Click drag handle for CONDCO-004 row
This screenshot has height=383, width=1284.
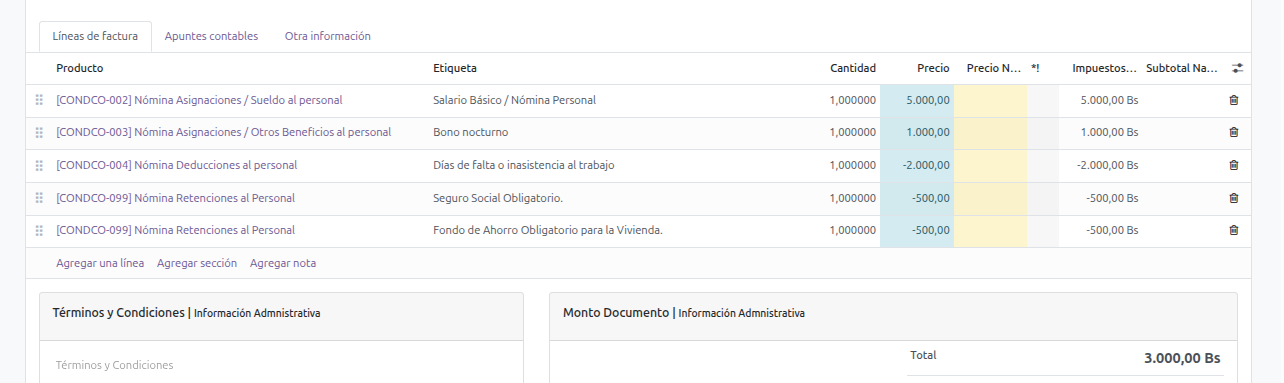pos(39,165)
